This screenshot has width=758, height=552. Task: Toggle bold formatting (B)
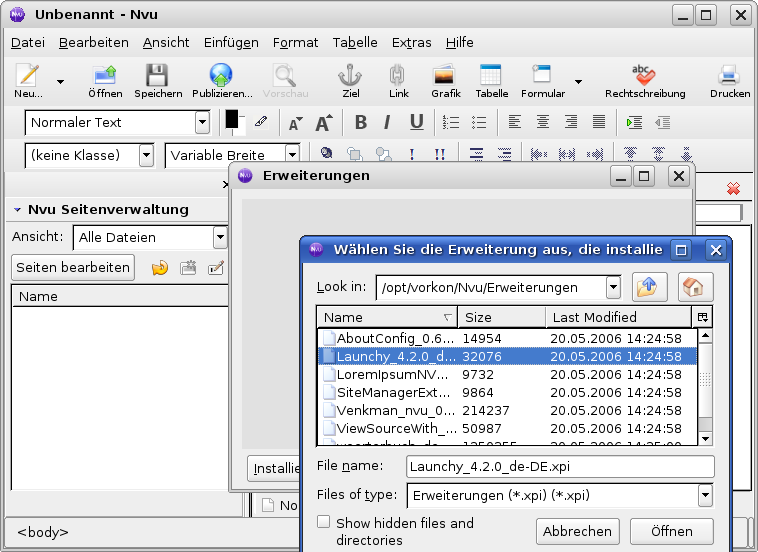click(361, 122)
